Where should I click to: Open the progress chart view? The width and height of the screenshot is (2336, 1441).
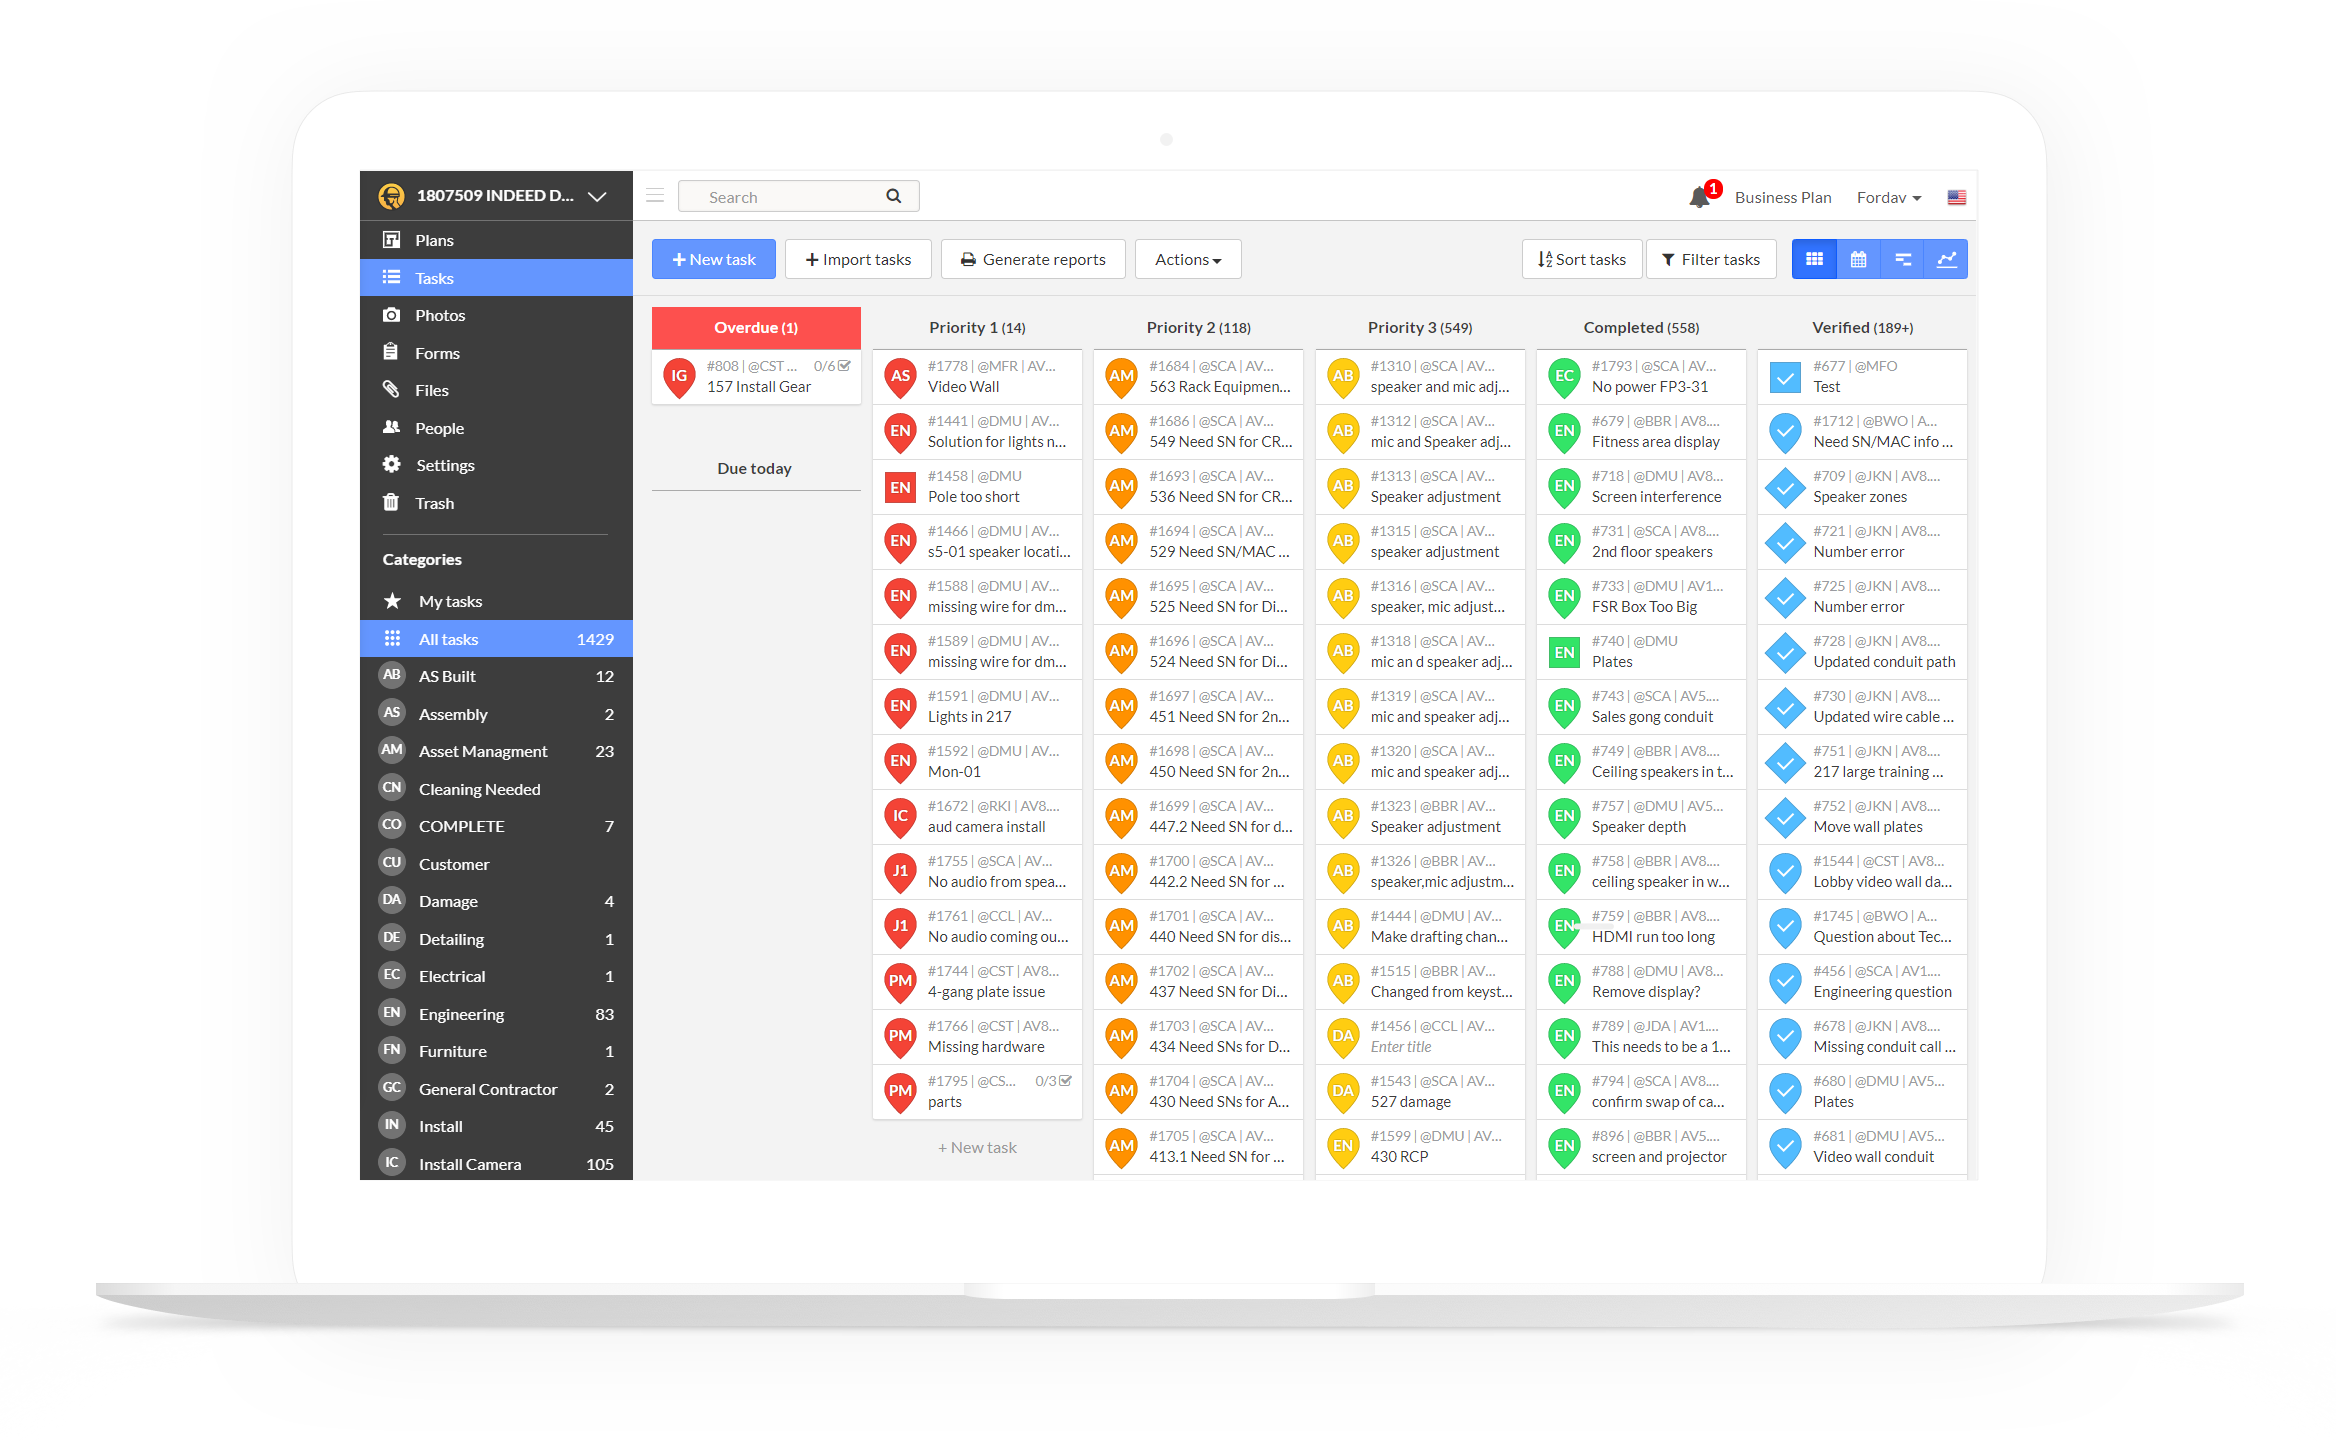point(1946,259)
